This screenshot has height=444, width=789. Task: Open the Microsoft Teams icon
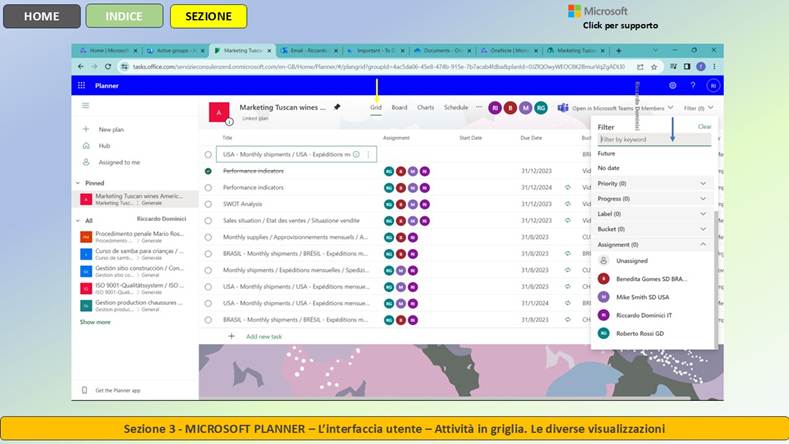click(x=563, y=108)
